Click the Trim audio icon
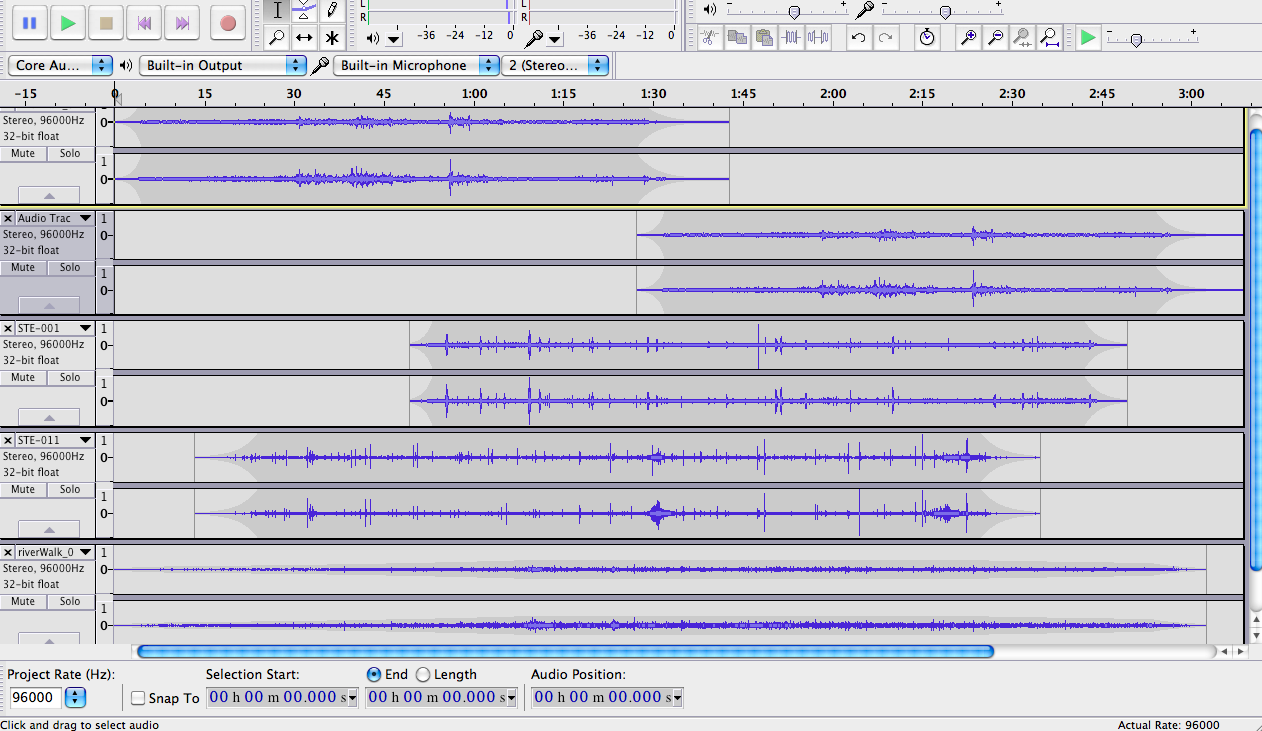This screenshot has width=1262, height=731. [791, 38]
